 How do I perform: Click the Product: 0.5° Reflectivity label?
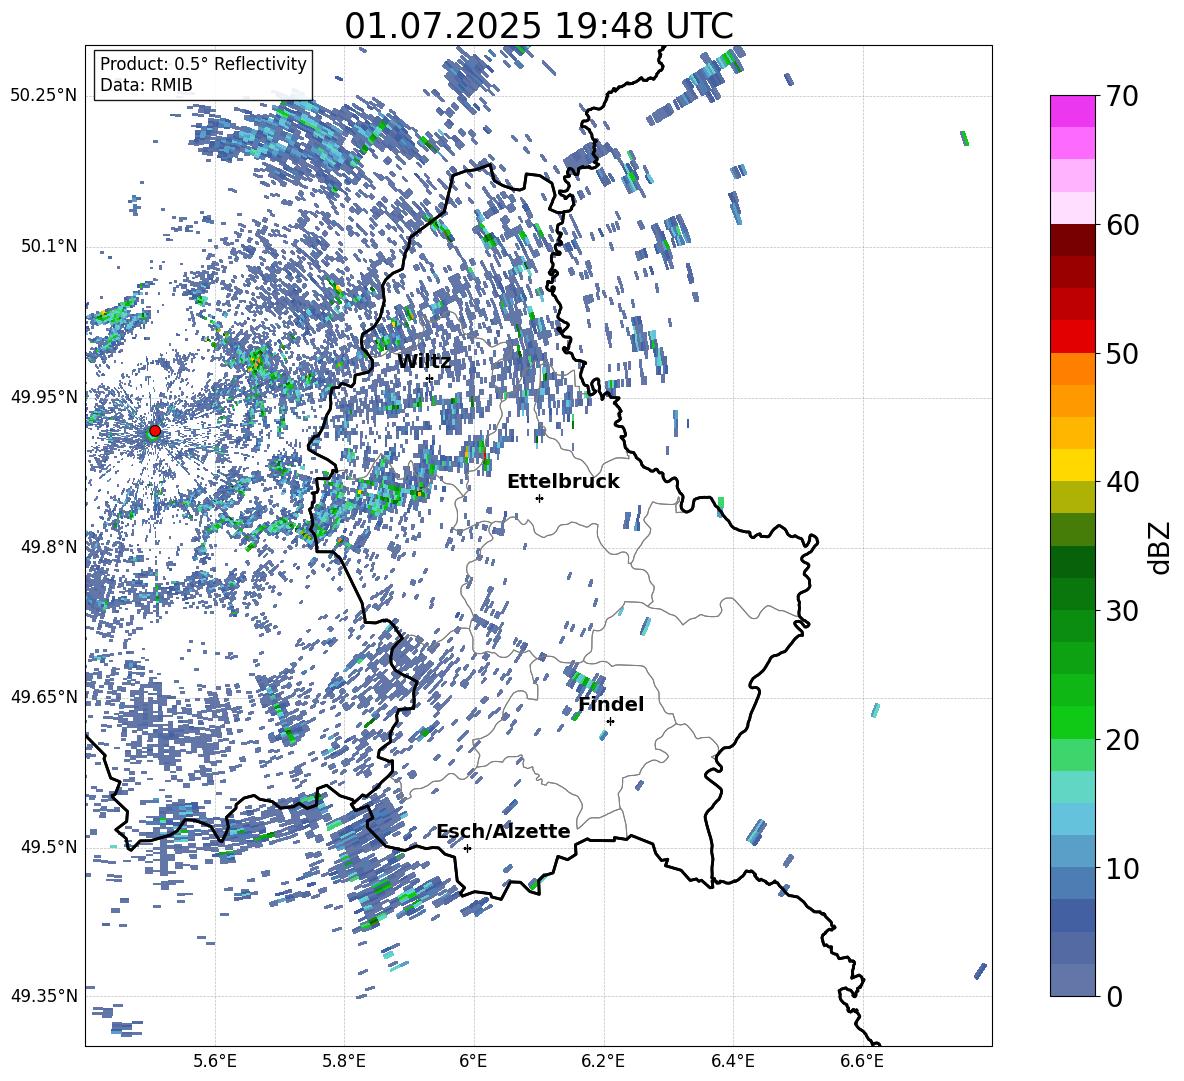pos(203,64)
